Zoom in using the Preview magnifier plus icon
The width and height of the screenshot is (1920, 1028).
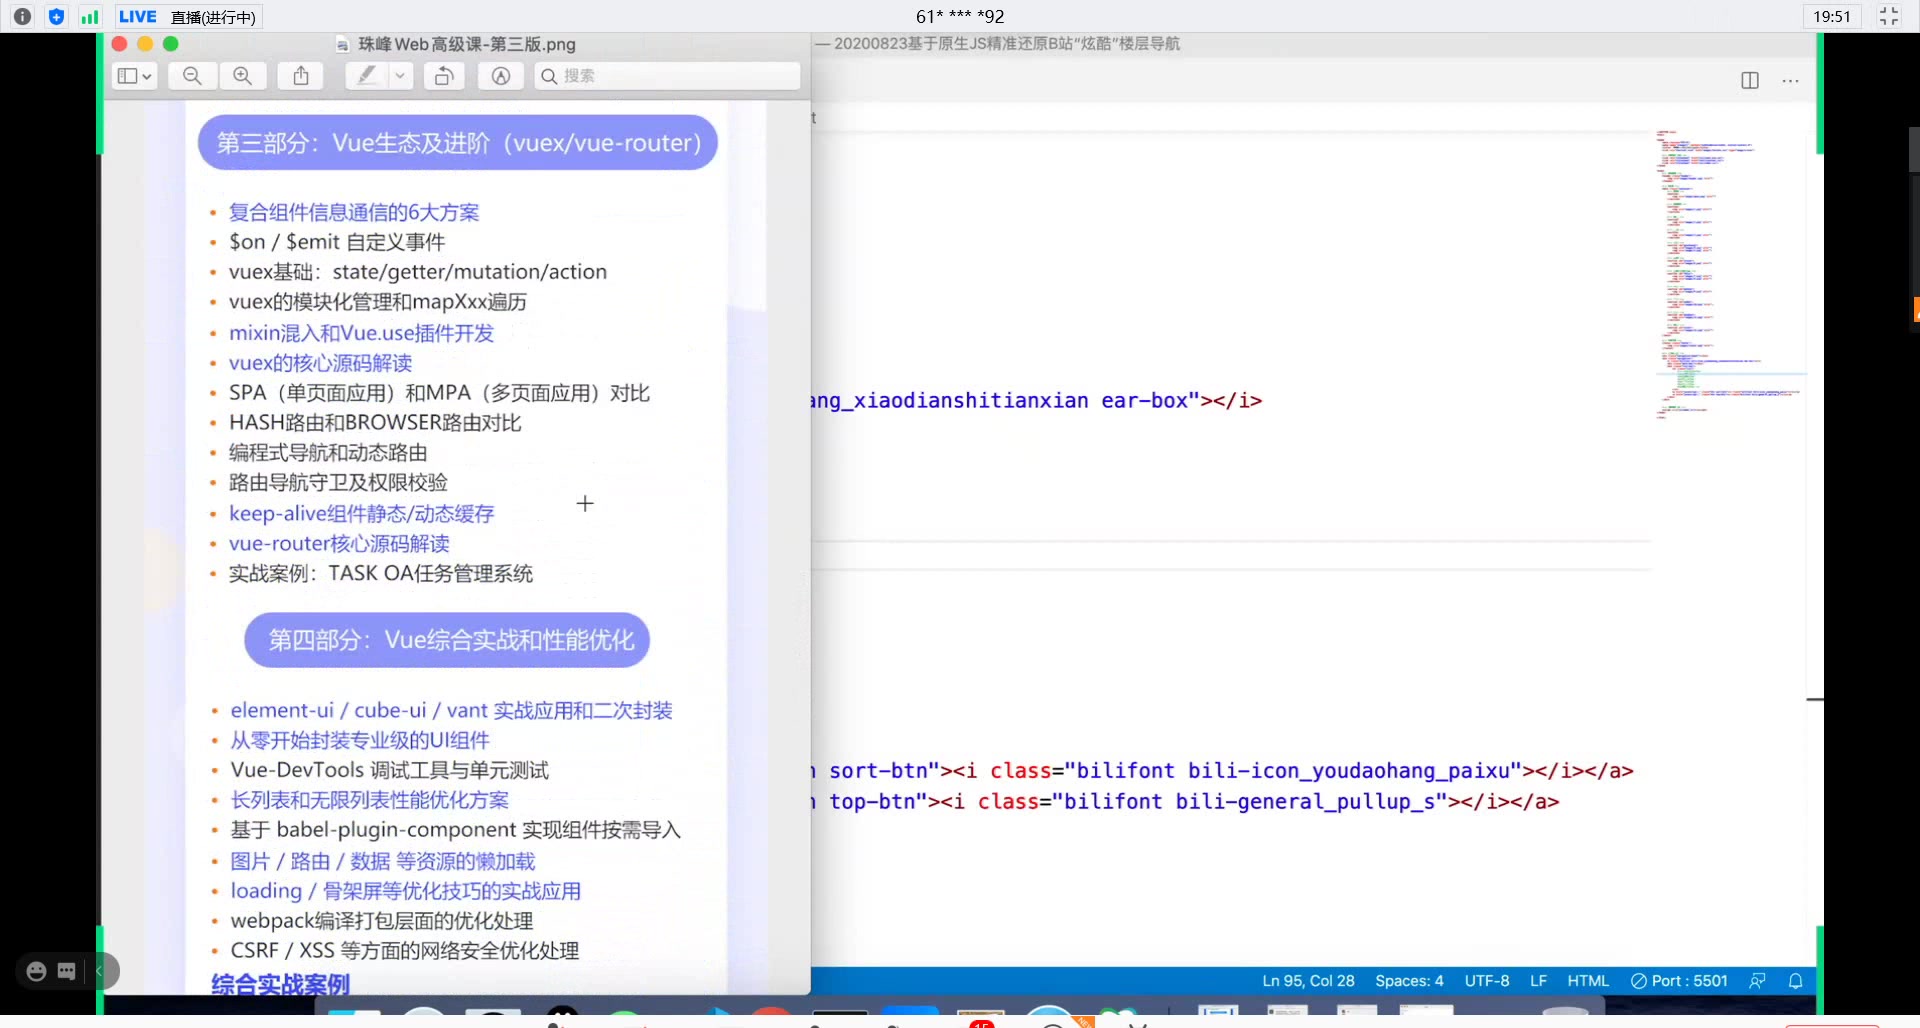(x=243, y=76)
